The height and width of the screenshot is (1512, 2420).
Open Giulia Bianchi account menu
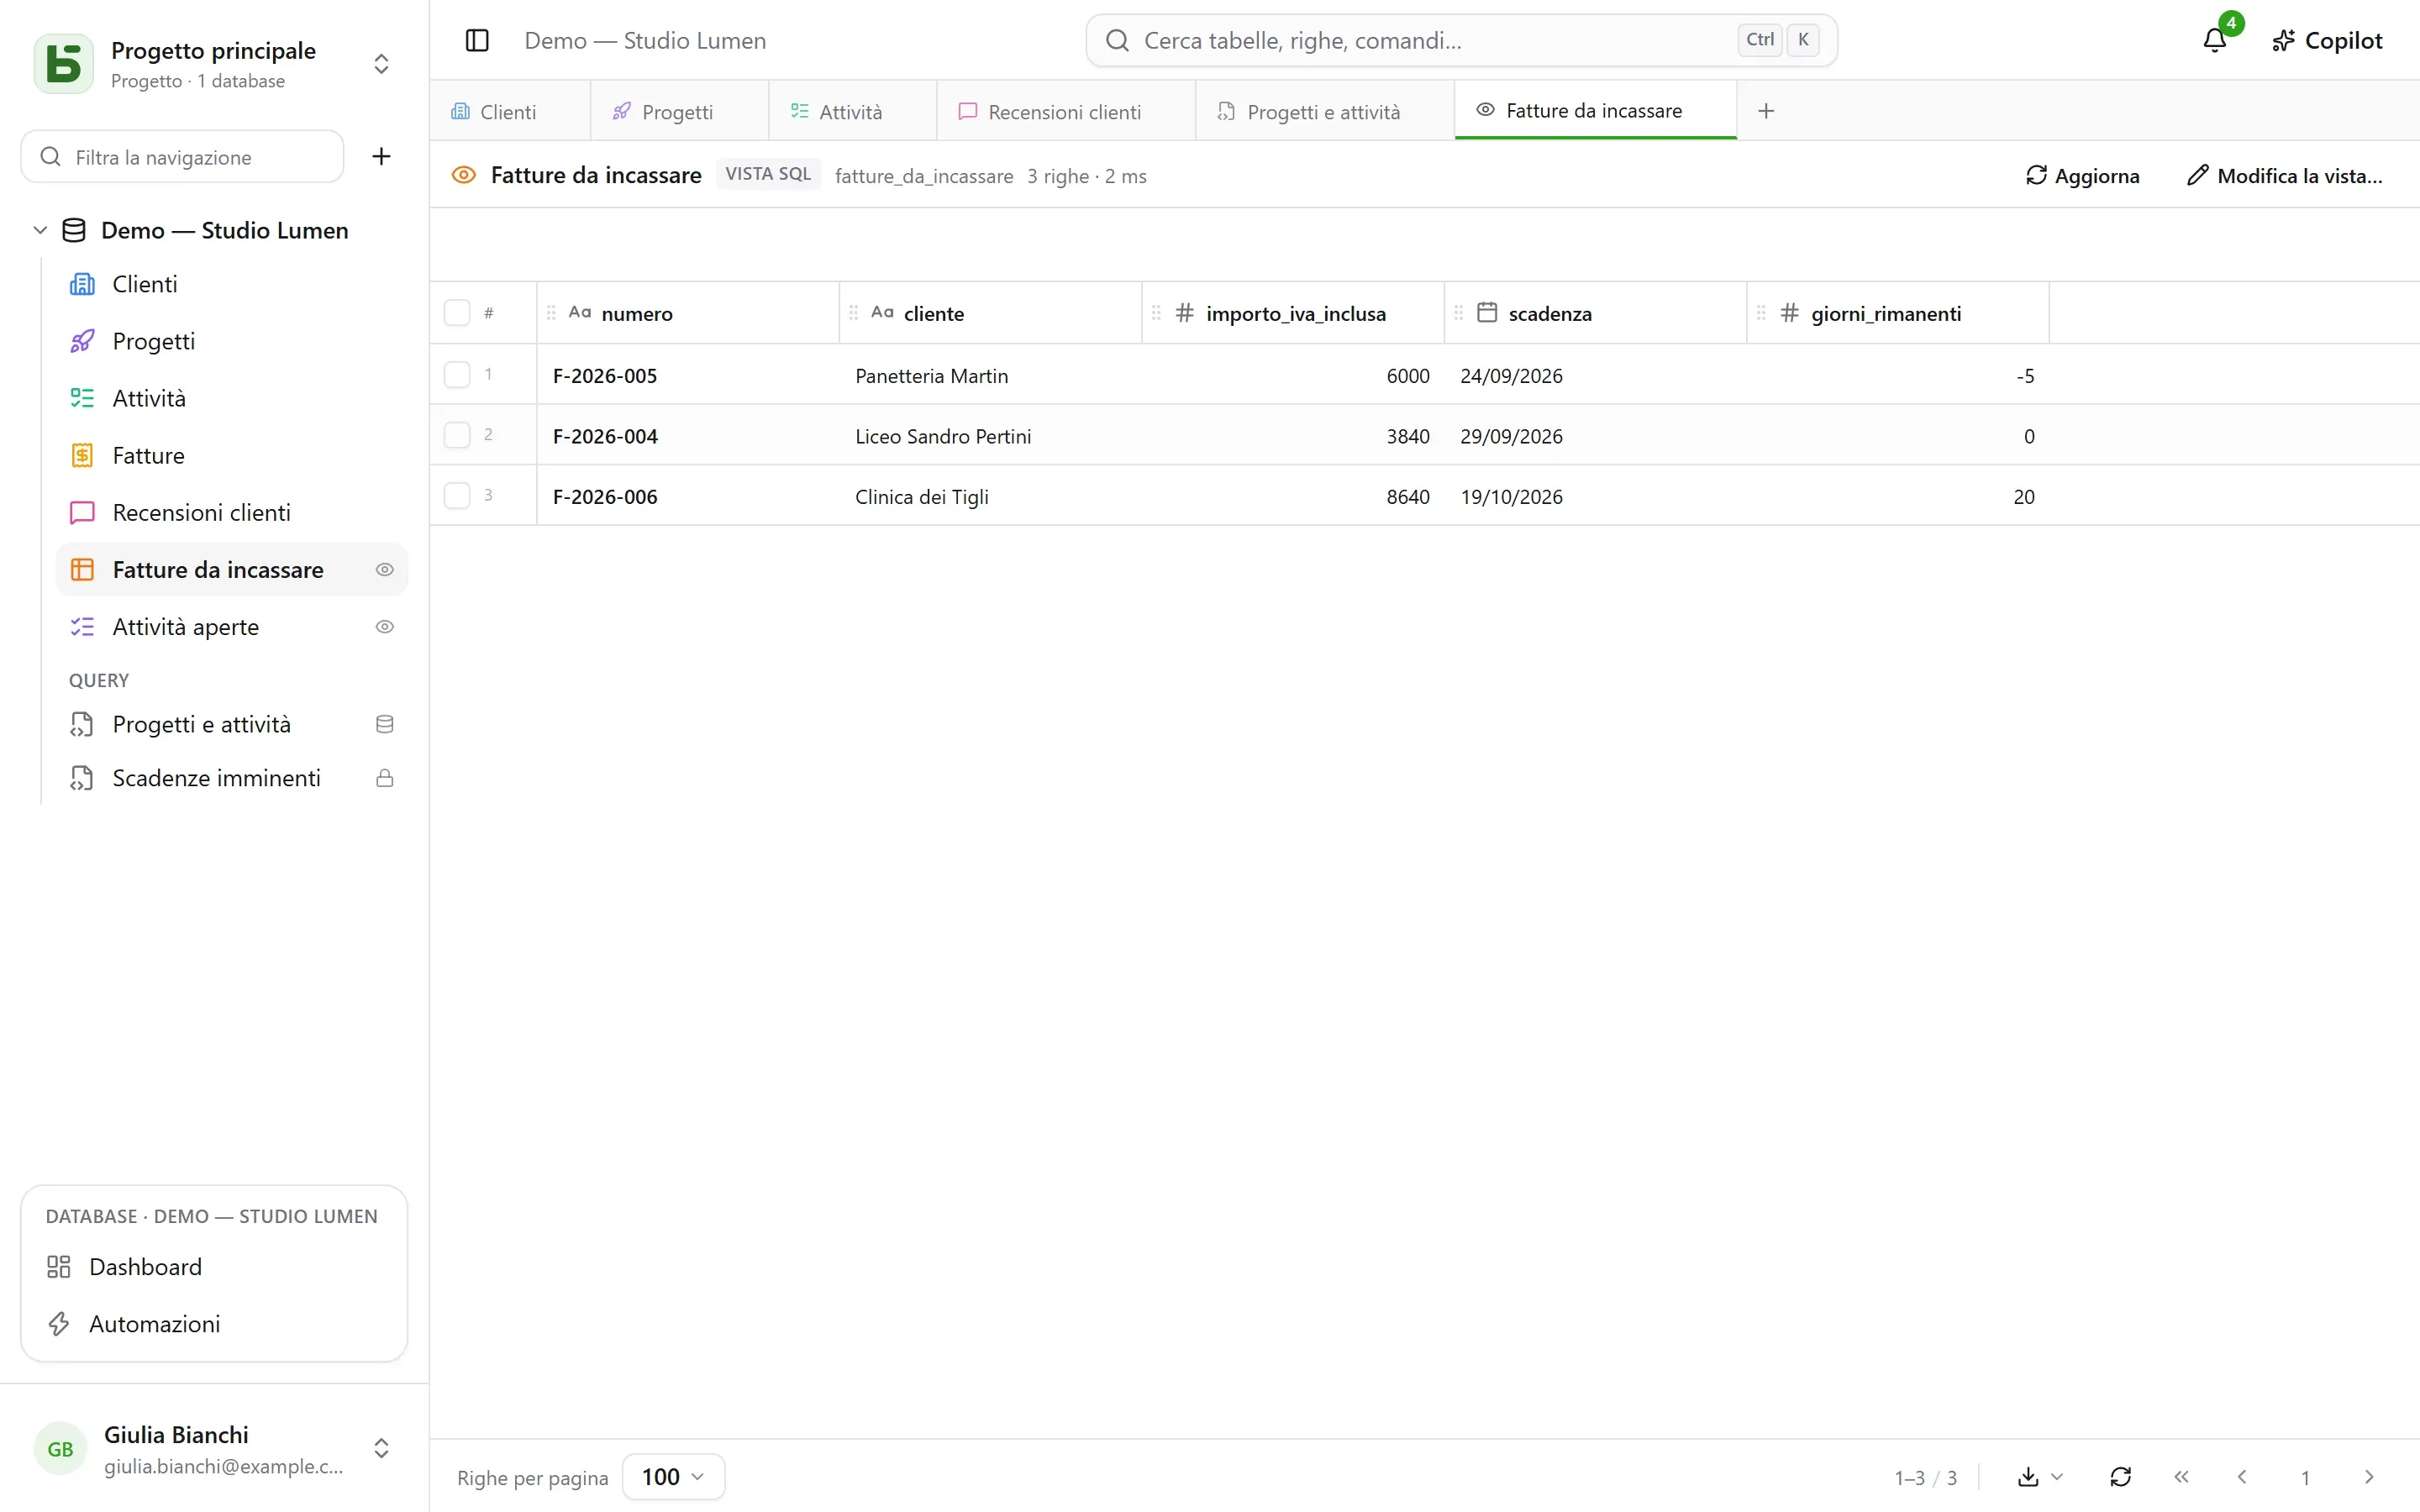[214, 1449]
